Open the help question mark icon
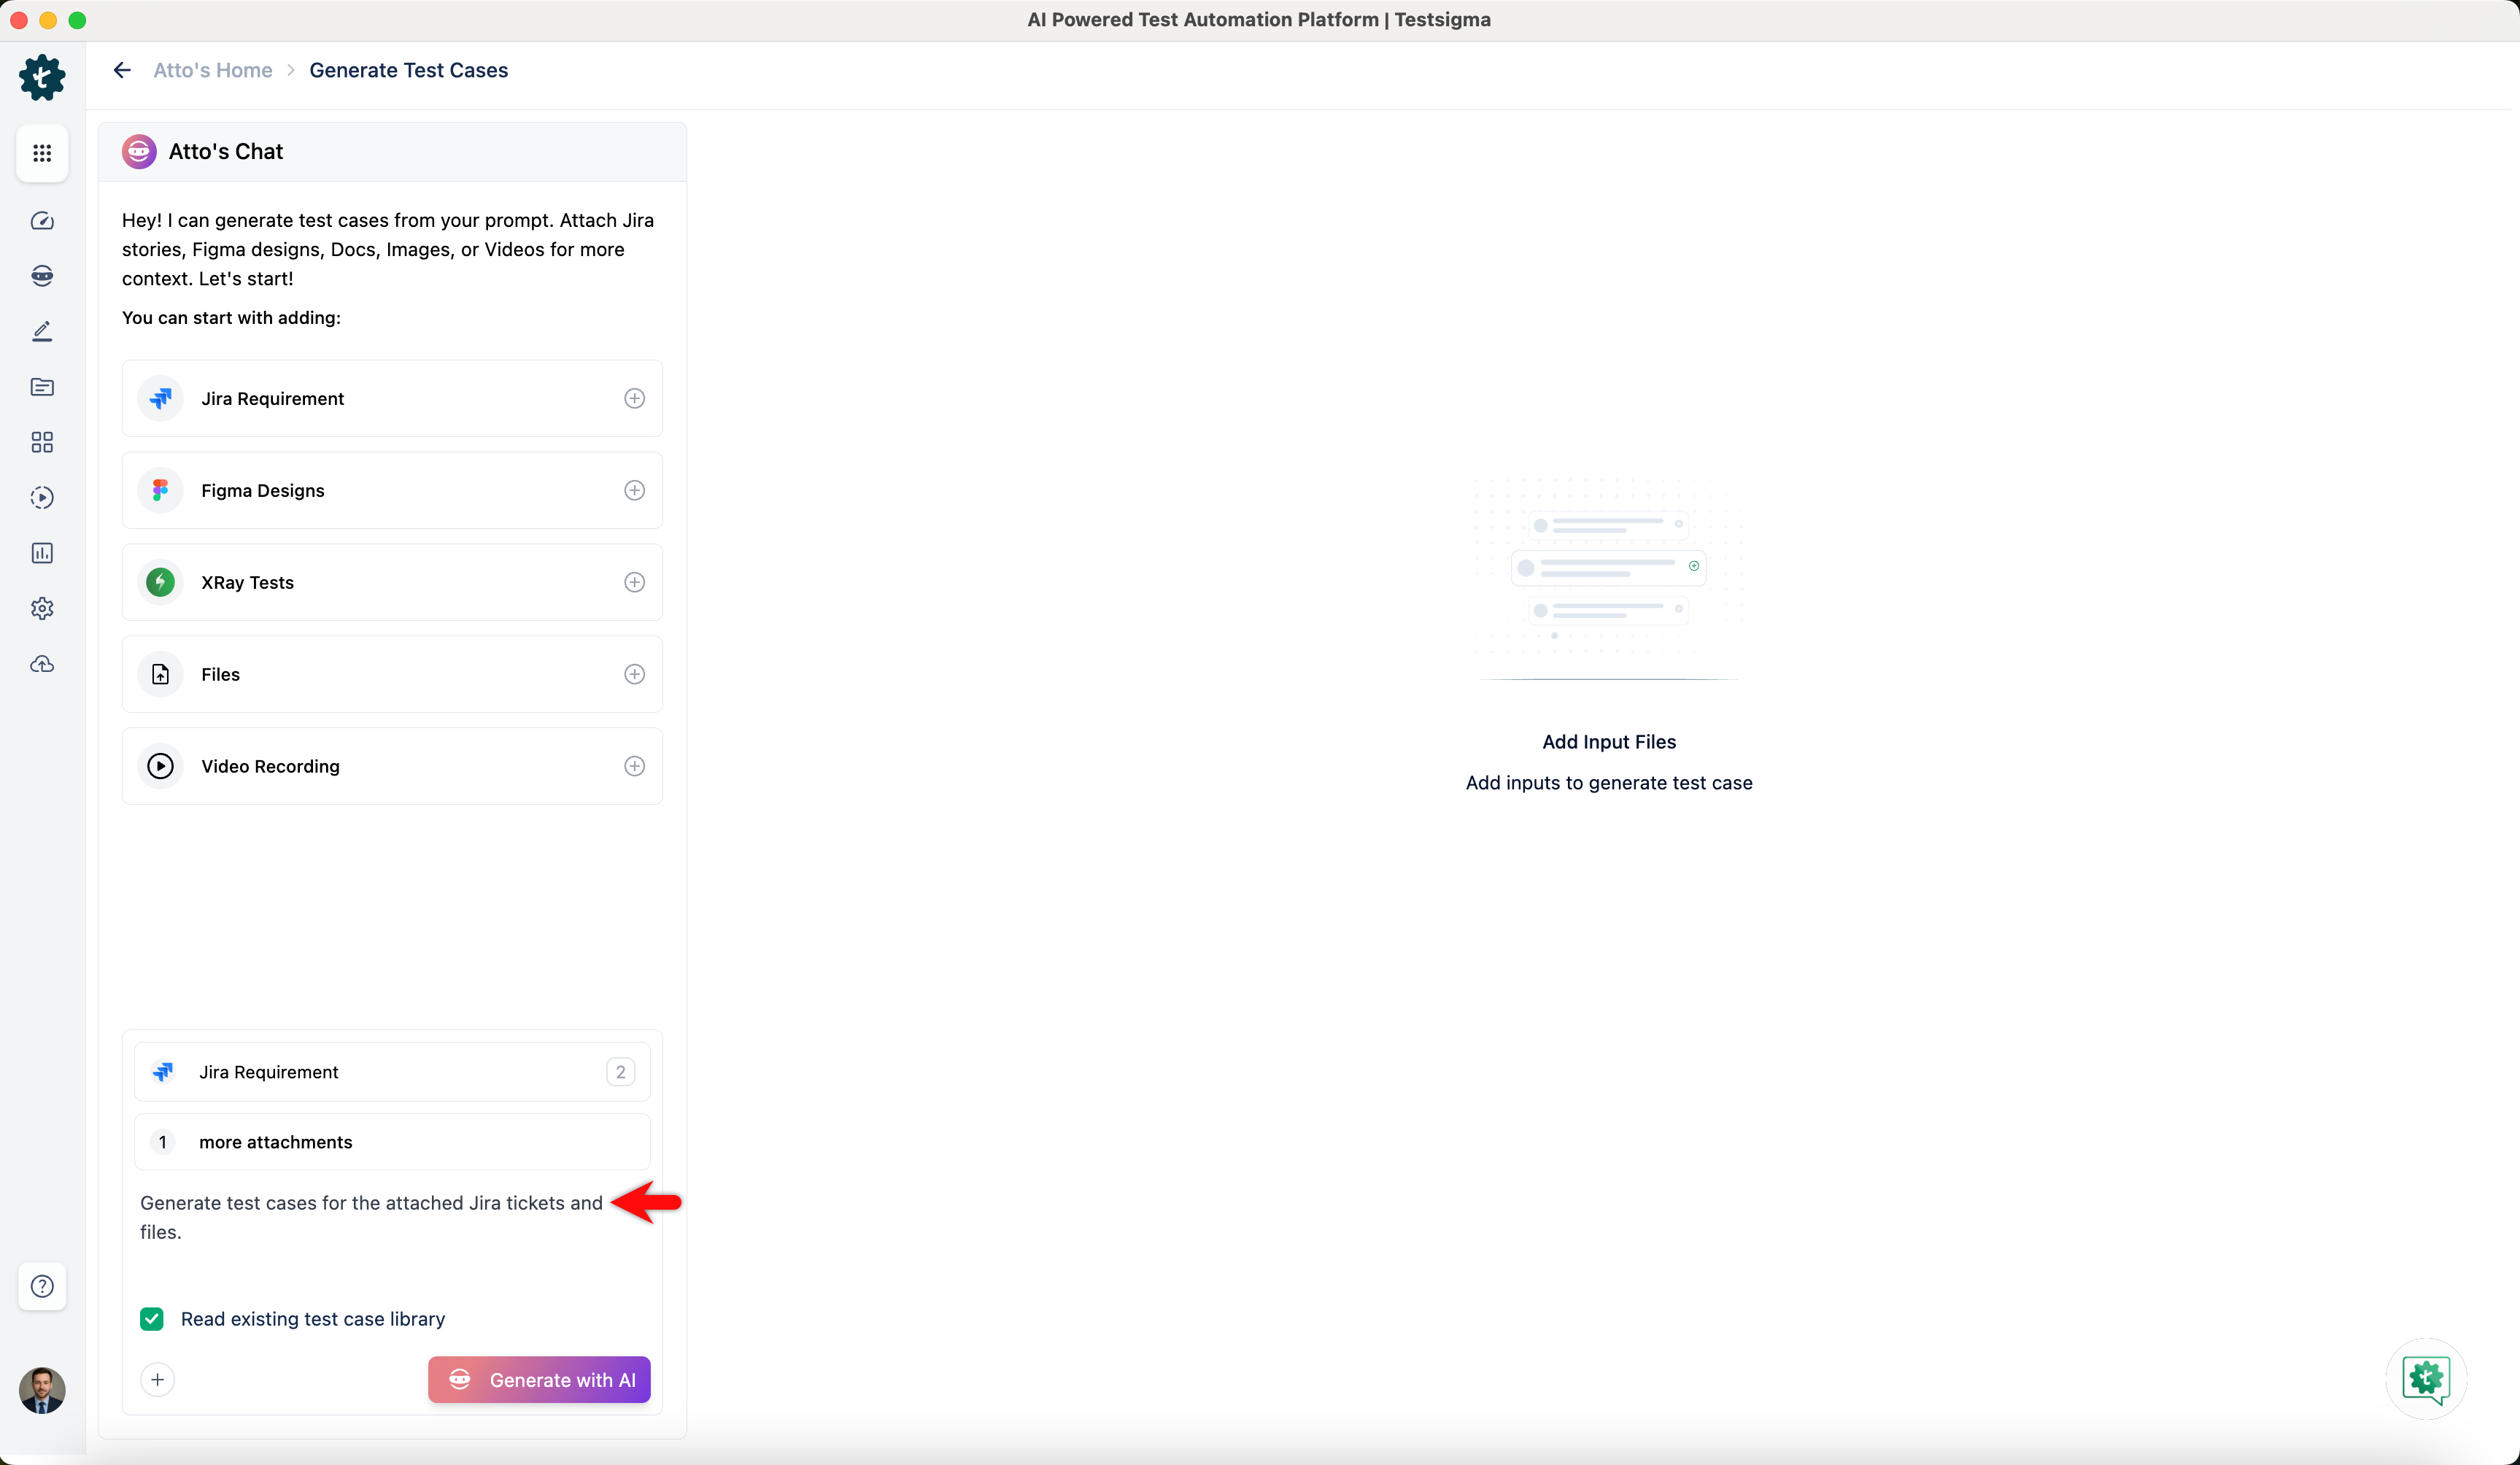The width and height of the screenshot is (2520, 1465). click(42, 1286)
